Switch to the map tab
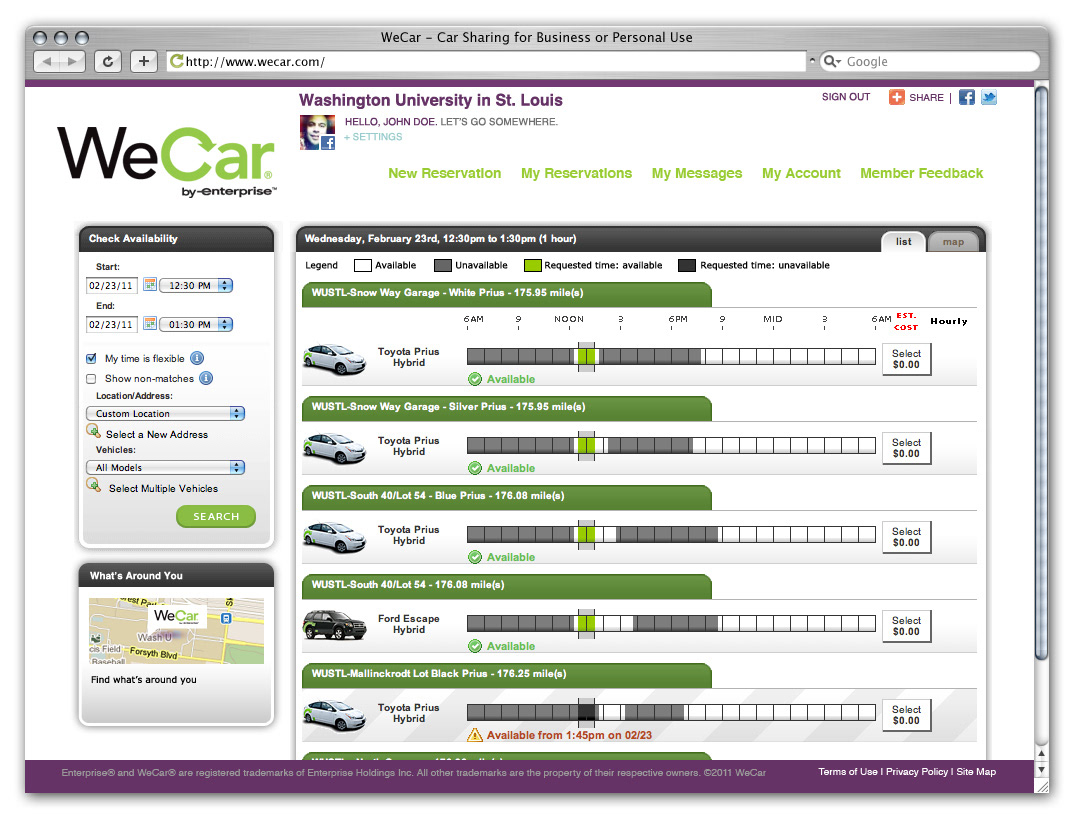Screen dimensions: 1074x818 click(x=953, y=242)
